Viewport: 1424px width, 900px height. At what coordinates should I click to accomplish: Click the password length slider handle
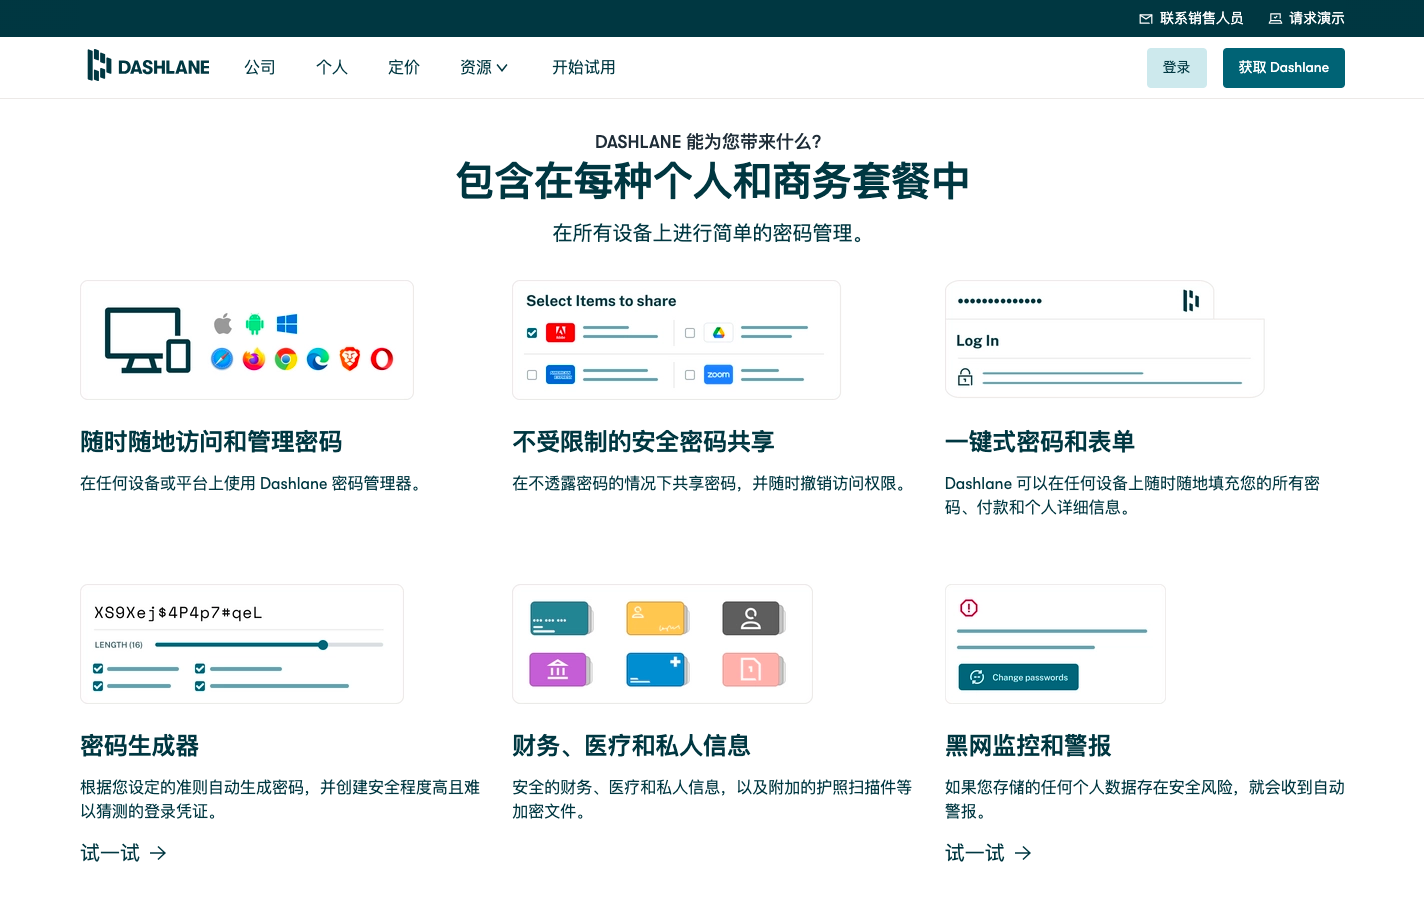coord(323,645)
